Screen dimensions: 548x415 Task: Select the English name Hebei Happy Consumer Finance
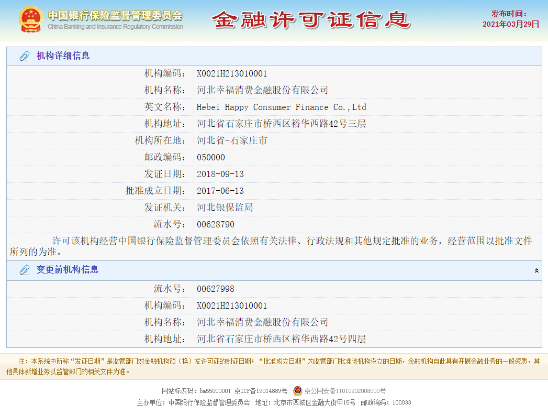(281, 107)
